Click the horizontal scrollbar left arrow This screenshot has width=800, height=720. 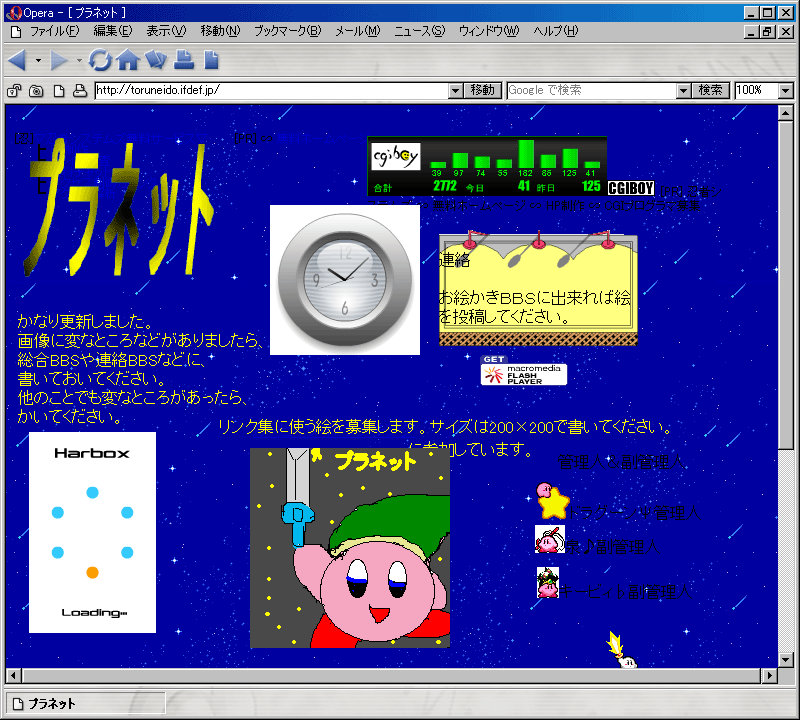tap(13, 676)
